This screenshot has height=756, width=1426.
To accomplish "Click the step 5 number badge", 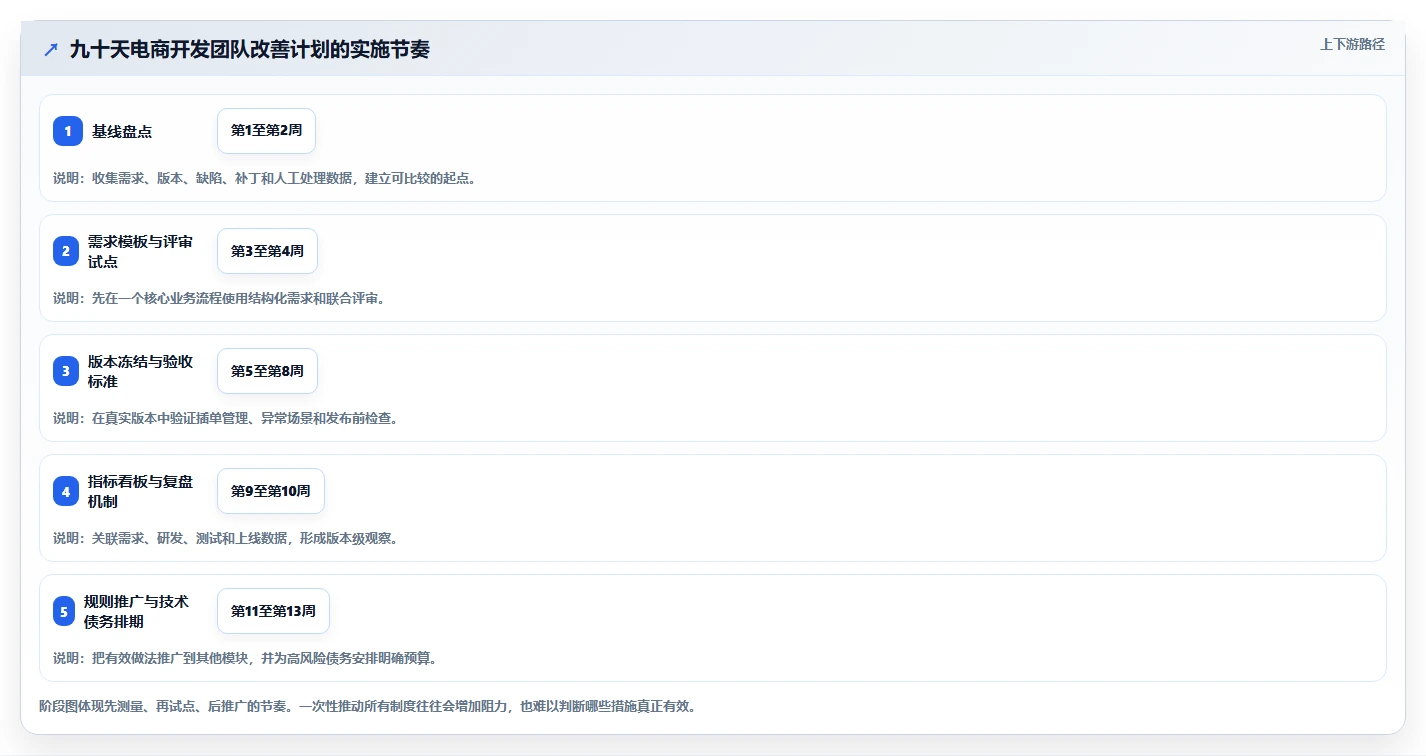I will coord(64,611).
